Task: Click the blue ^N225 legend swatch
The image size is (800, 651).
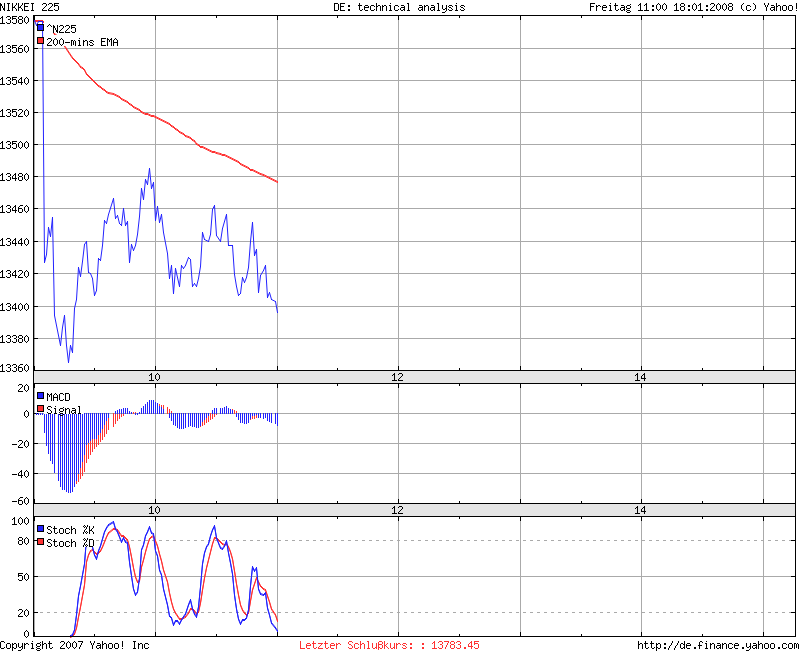Action: click(40, 28)
